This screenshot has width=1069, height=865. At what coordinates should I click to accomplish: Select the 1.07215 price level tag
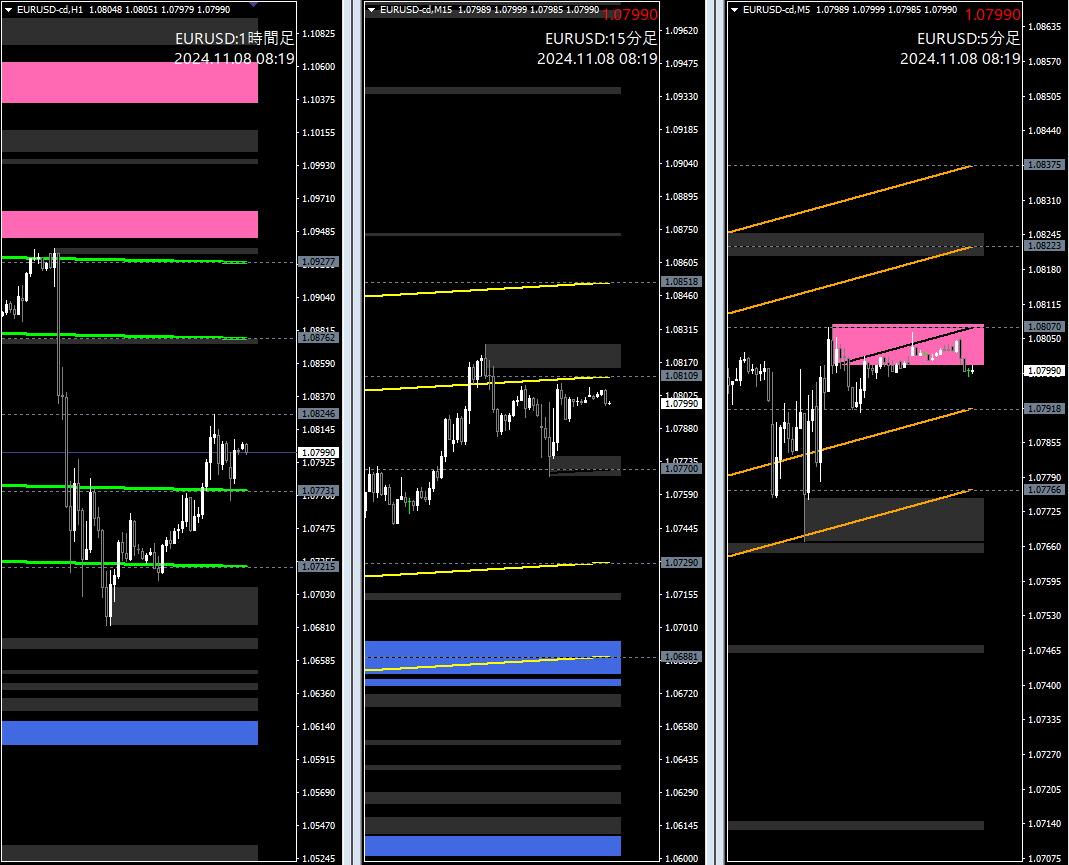[x=318, y=566]
